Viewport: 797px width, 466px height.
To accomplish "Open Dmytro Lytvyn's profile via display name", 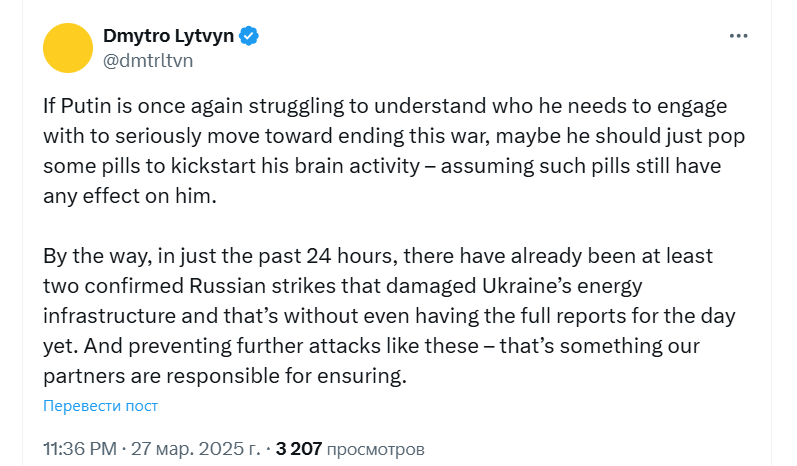I will 169,36.
